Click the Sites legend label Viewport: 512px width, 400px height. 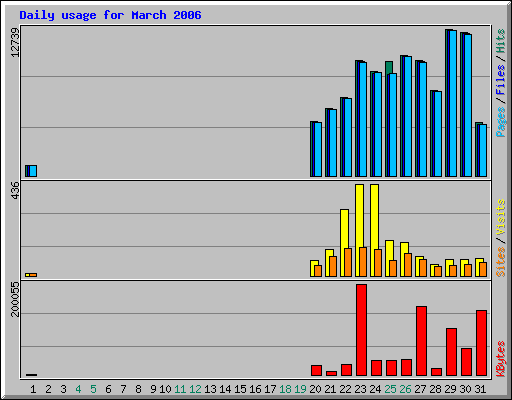pos(500,262)
